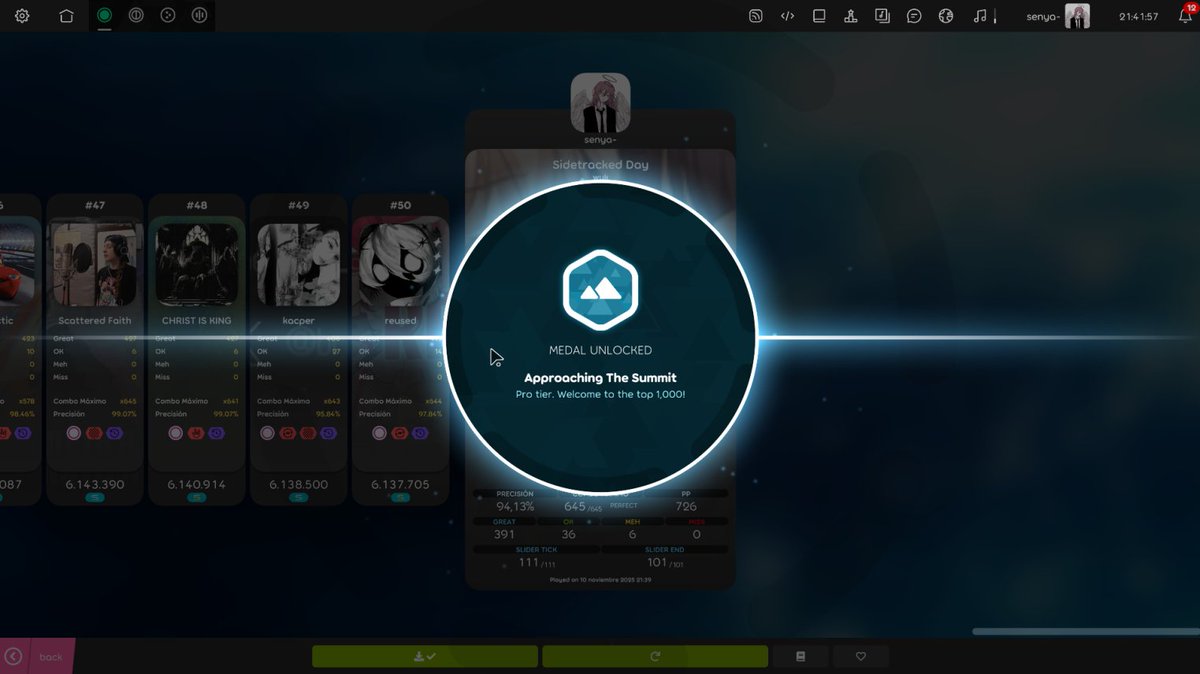This screenshot has height=674, width=1200.
Task: Click 'Sidetracked Day' song title
Action: [601, 165]
